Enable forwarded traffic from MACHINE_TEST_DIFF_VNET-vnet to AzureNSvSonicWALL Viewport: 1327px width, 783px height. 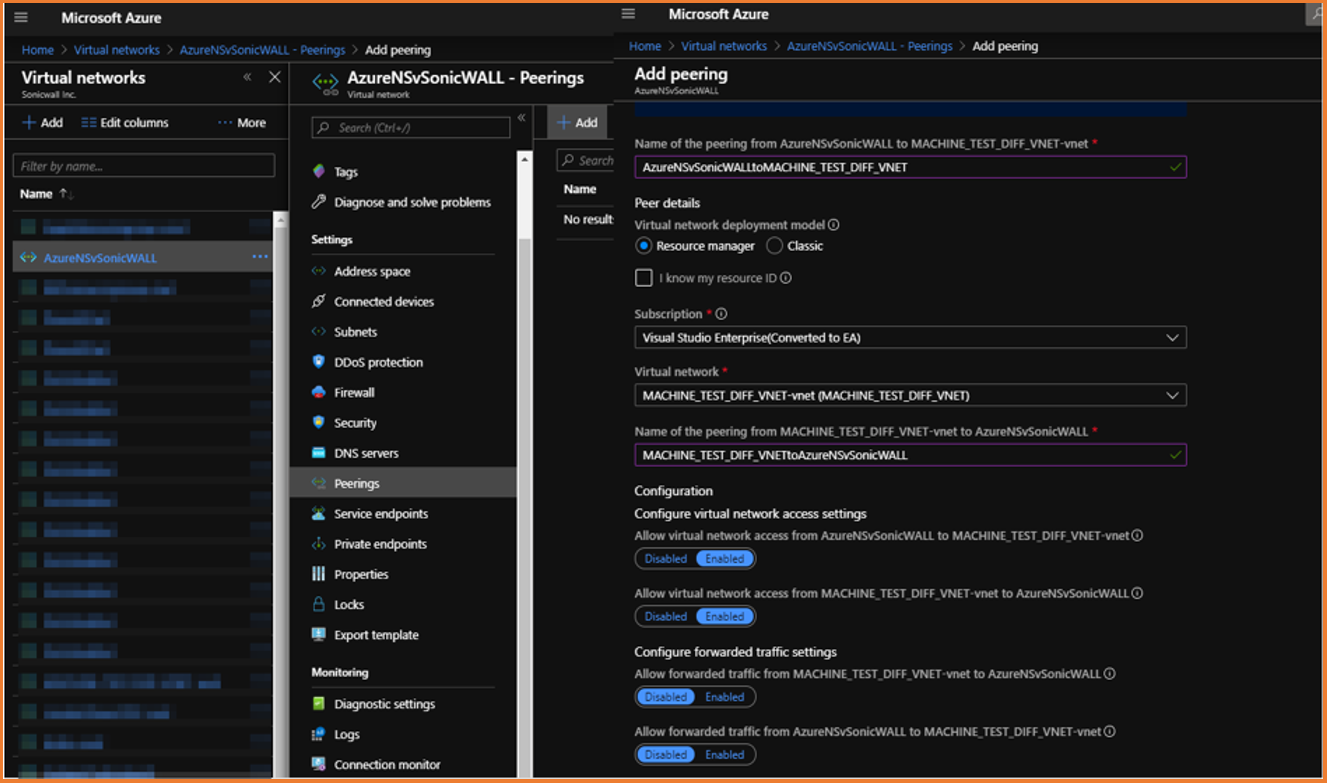[x=725, y=697]
